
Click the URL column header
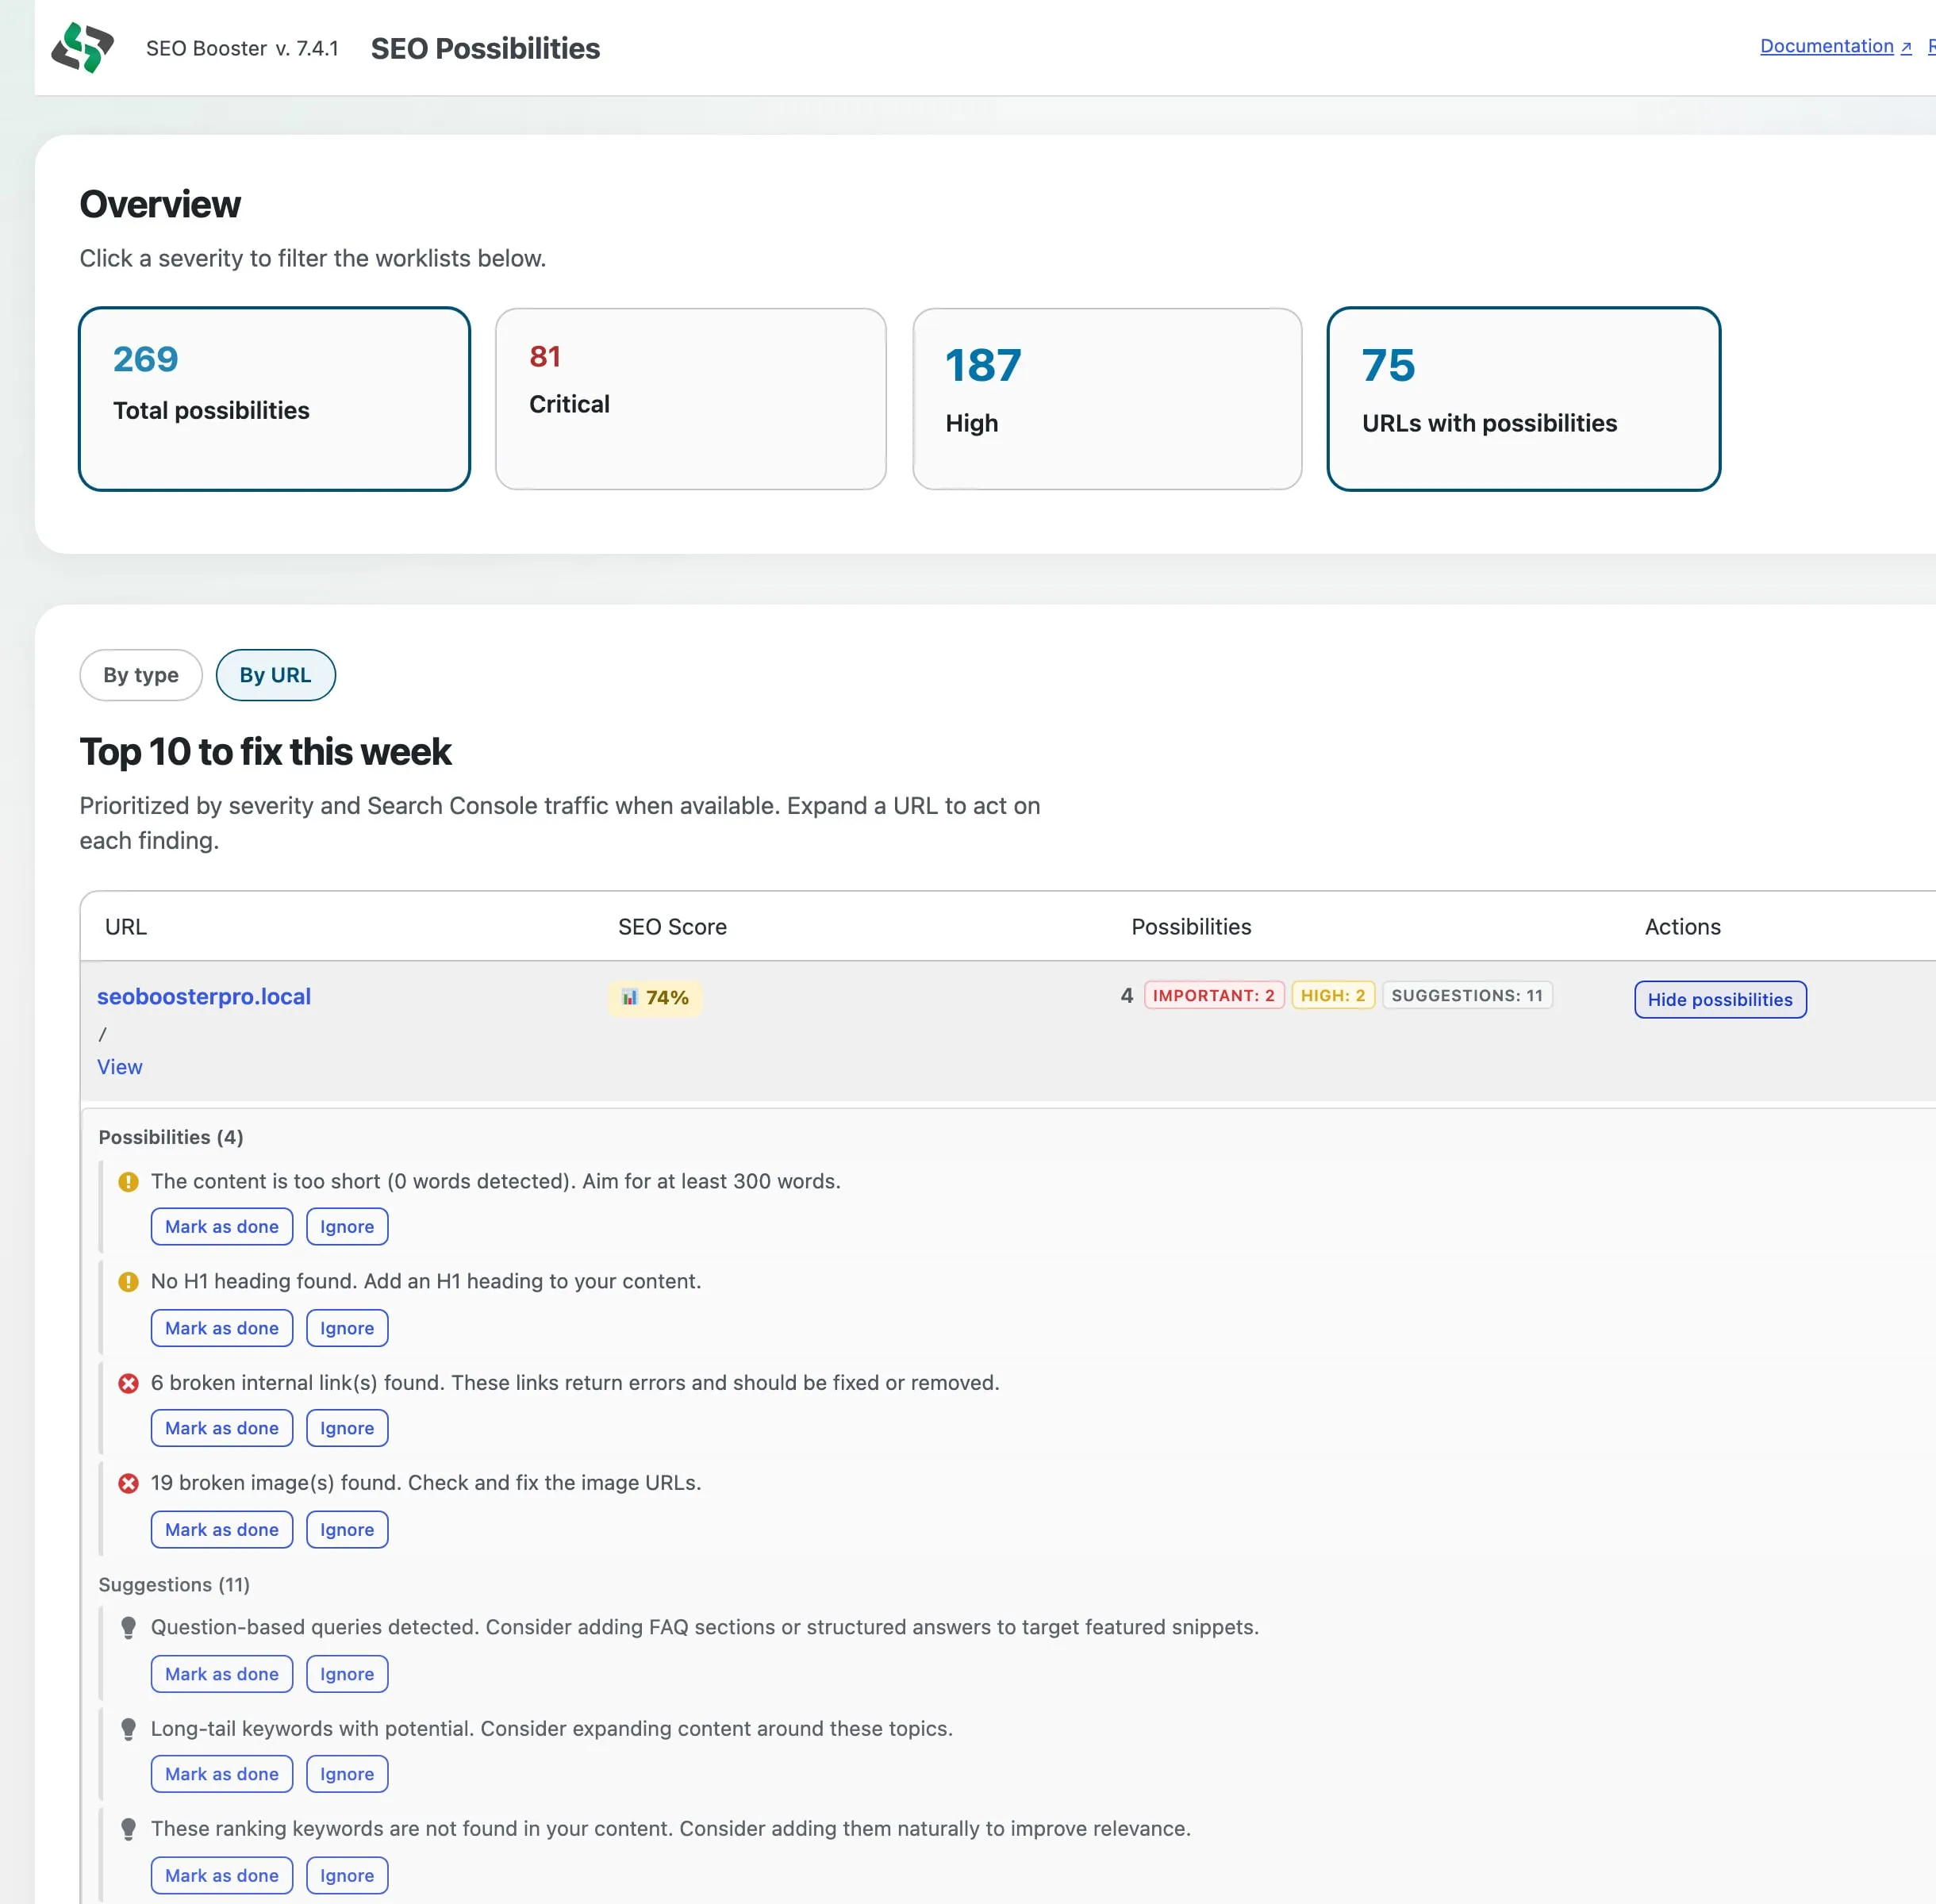point(126,927)
